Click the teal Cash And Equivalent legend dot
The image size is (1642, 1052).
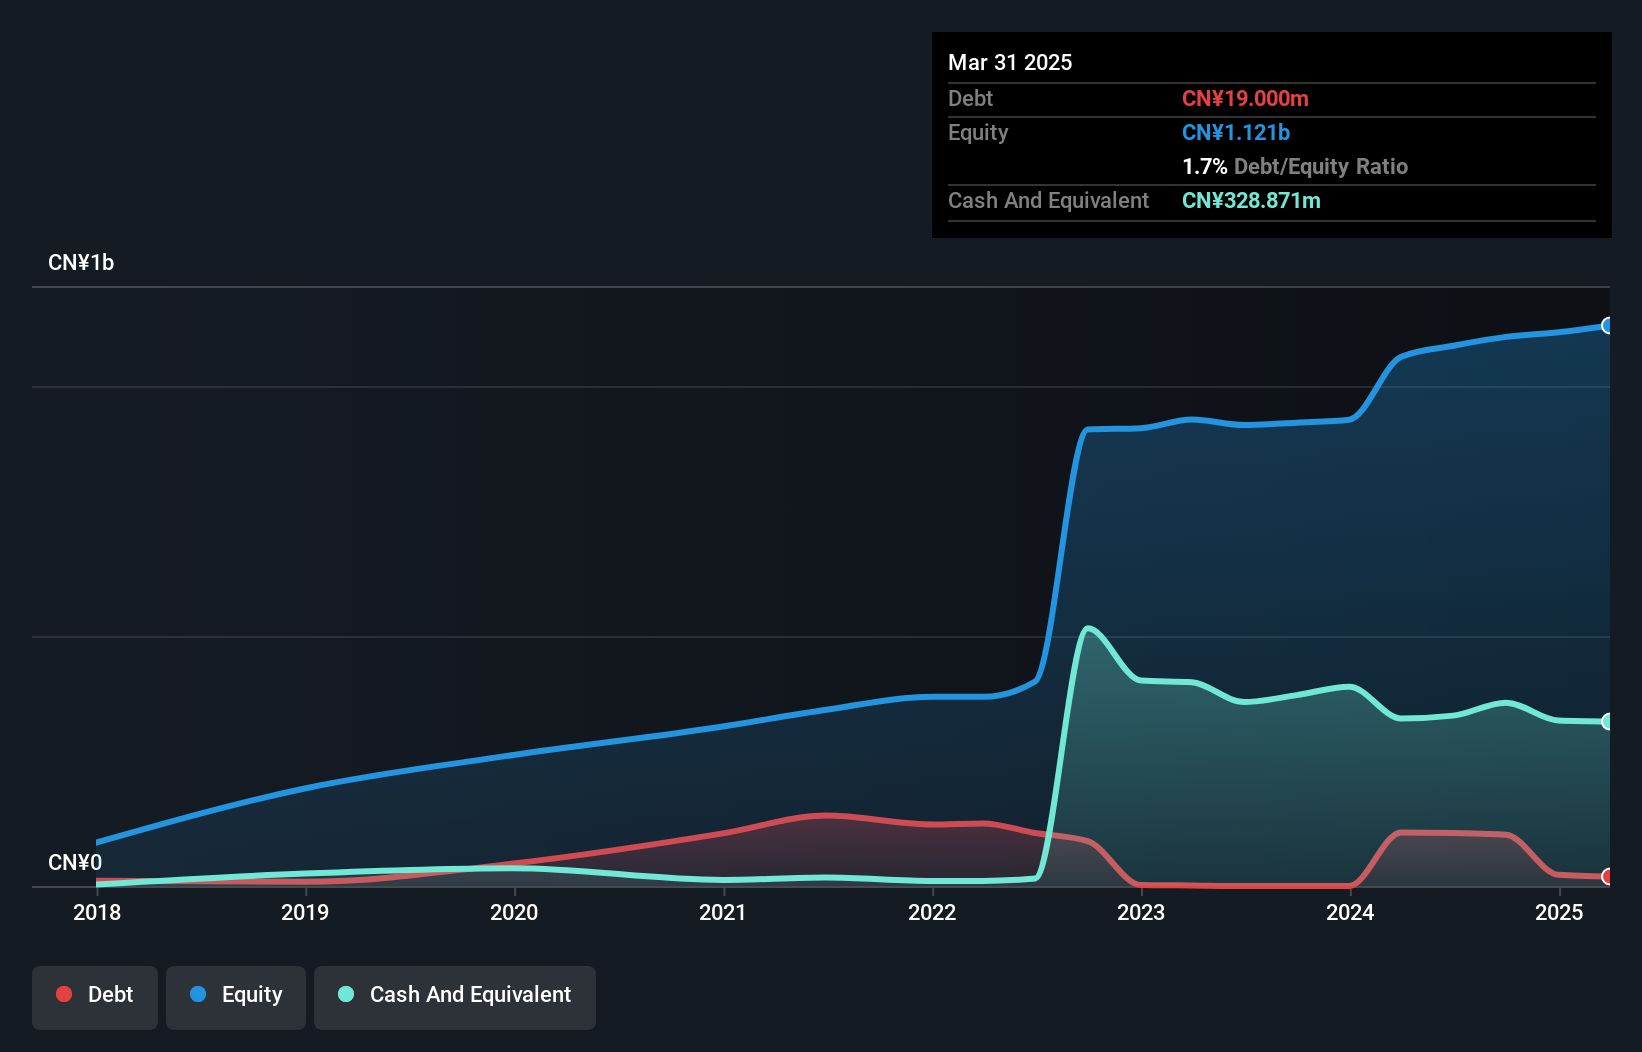pos(346,994)
